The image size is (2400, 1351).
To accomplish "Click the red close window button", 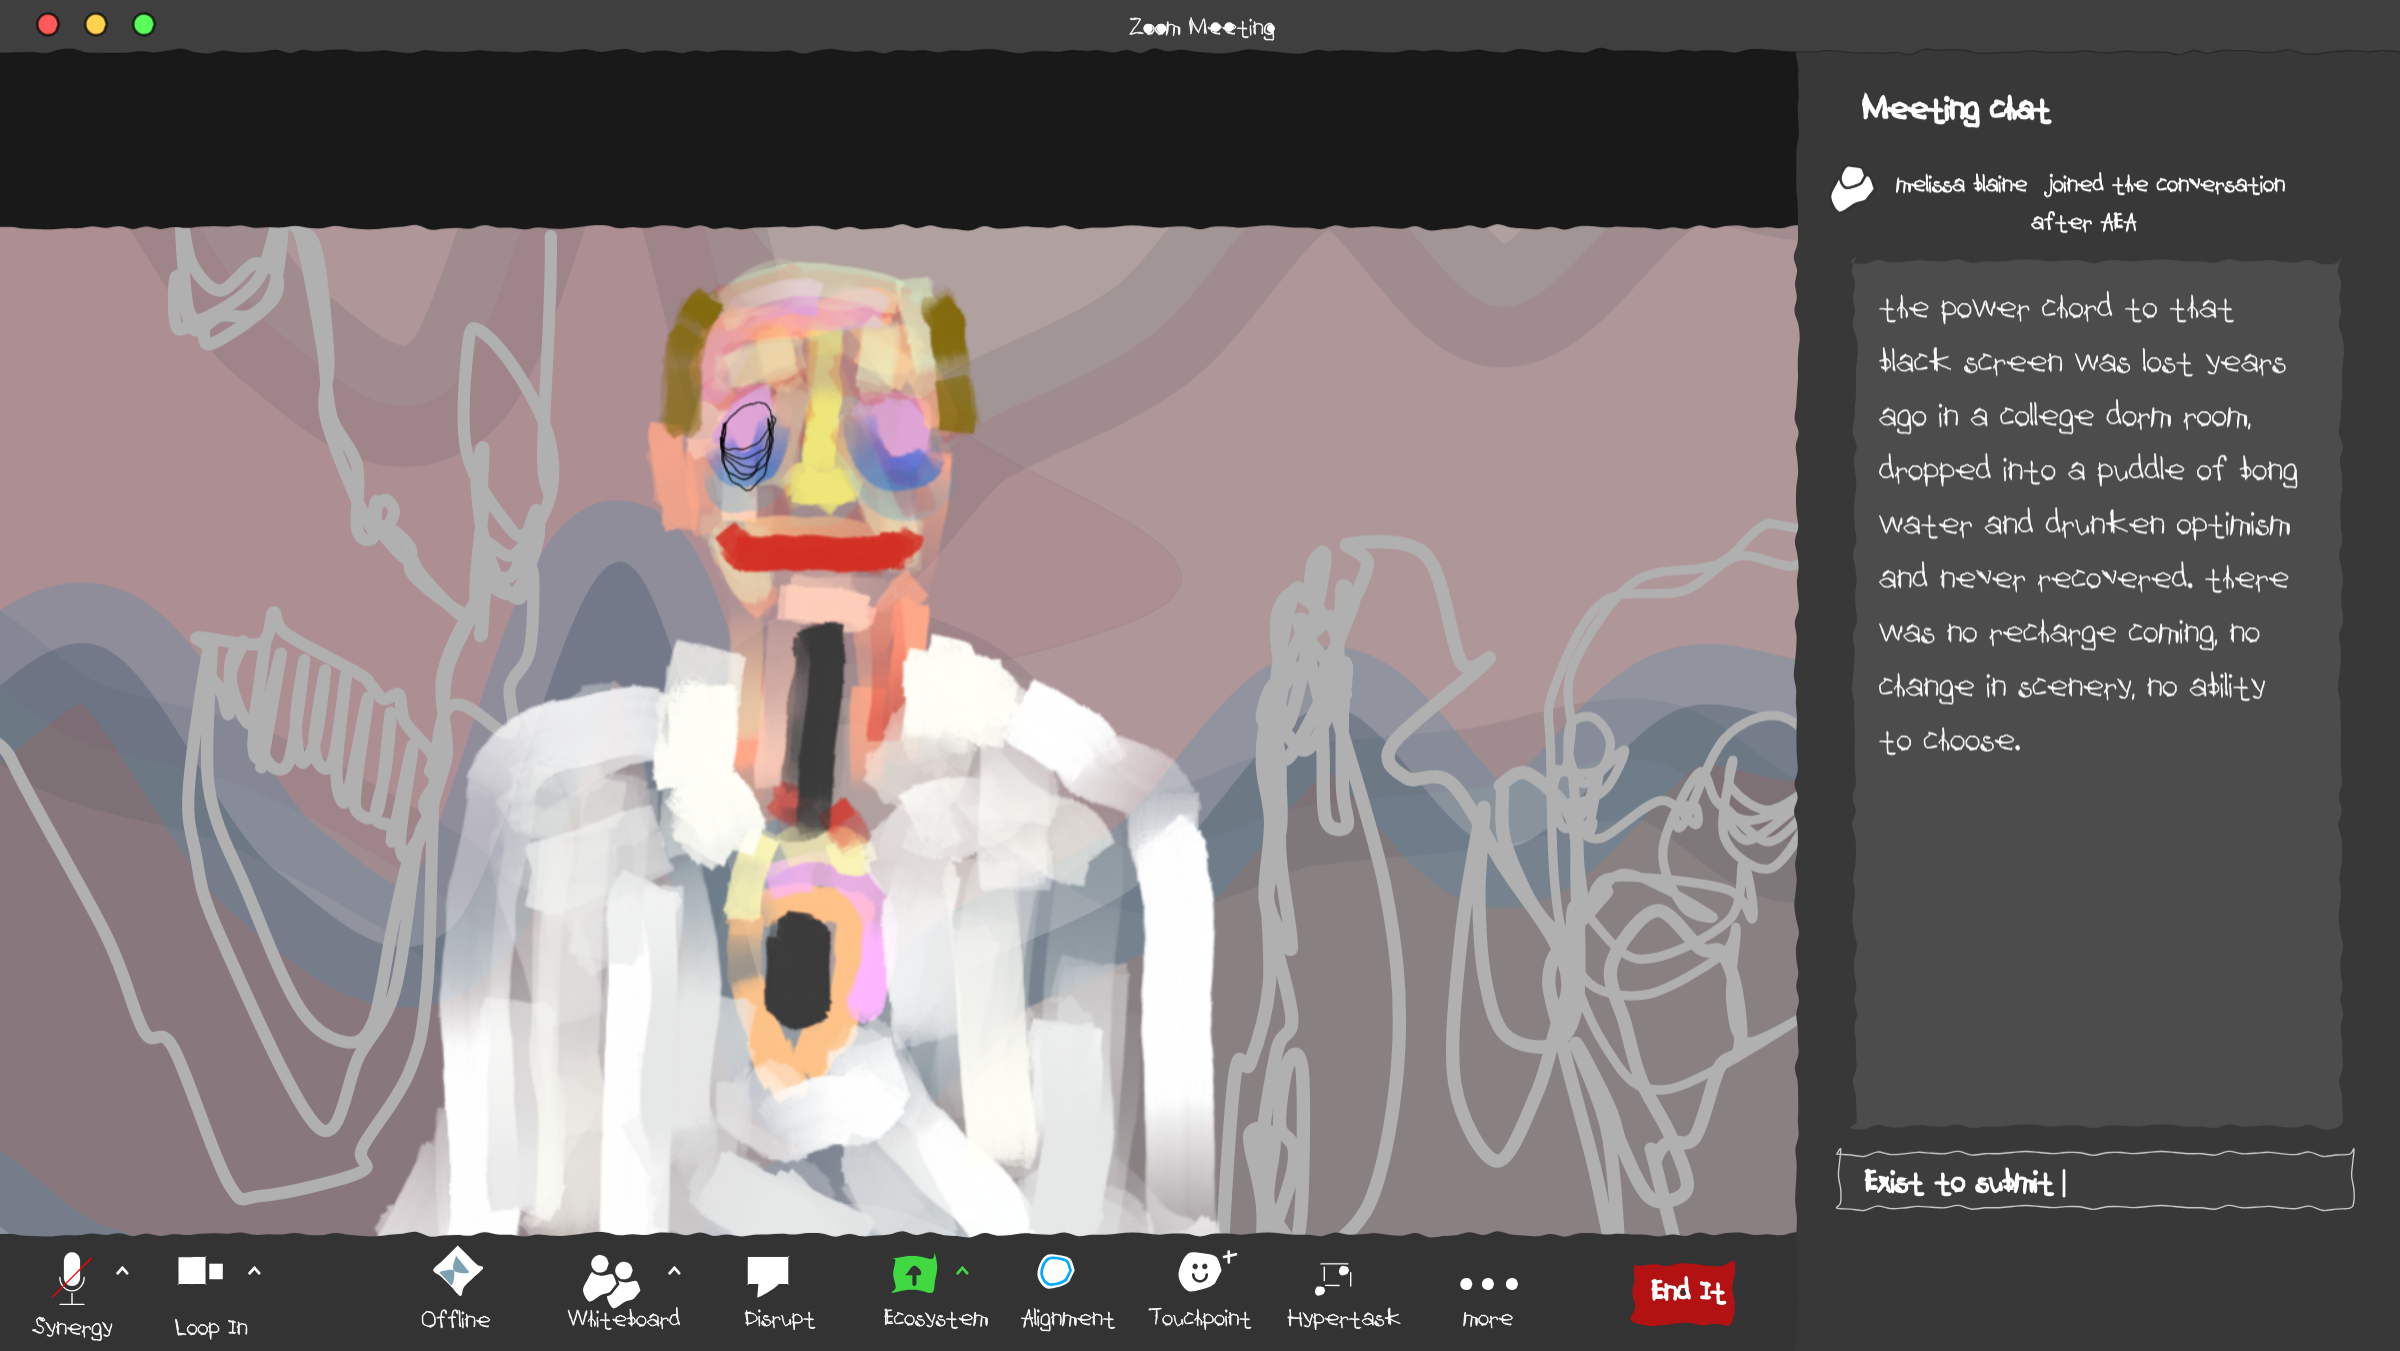I will point(47,25).
